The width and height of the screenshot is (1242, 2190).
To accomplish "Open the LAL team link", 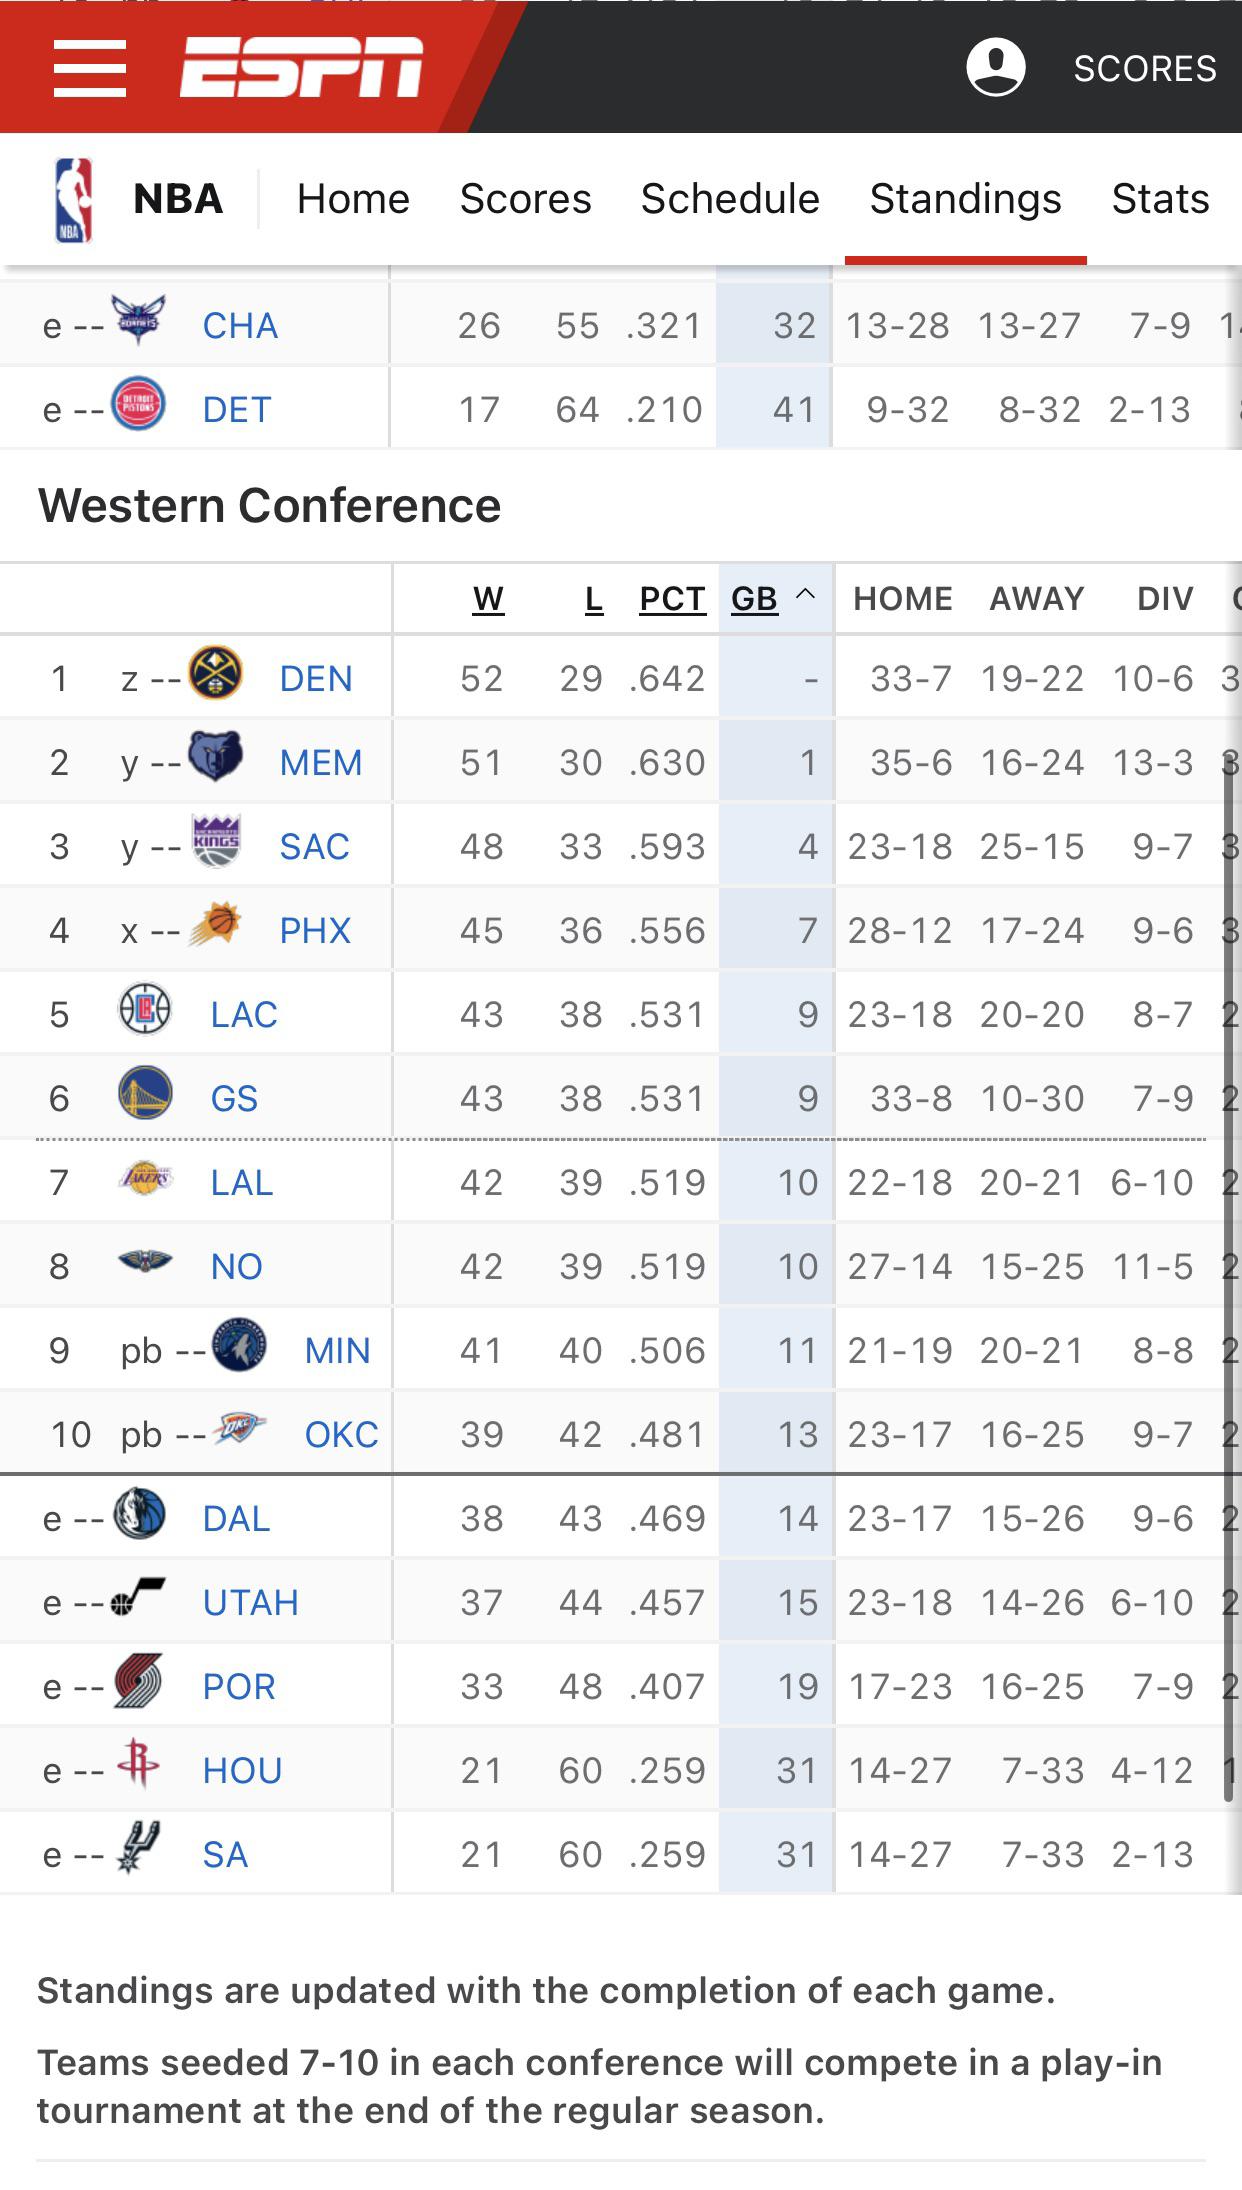I will [241, 1182].
